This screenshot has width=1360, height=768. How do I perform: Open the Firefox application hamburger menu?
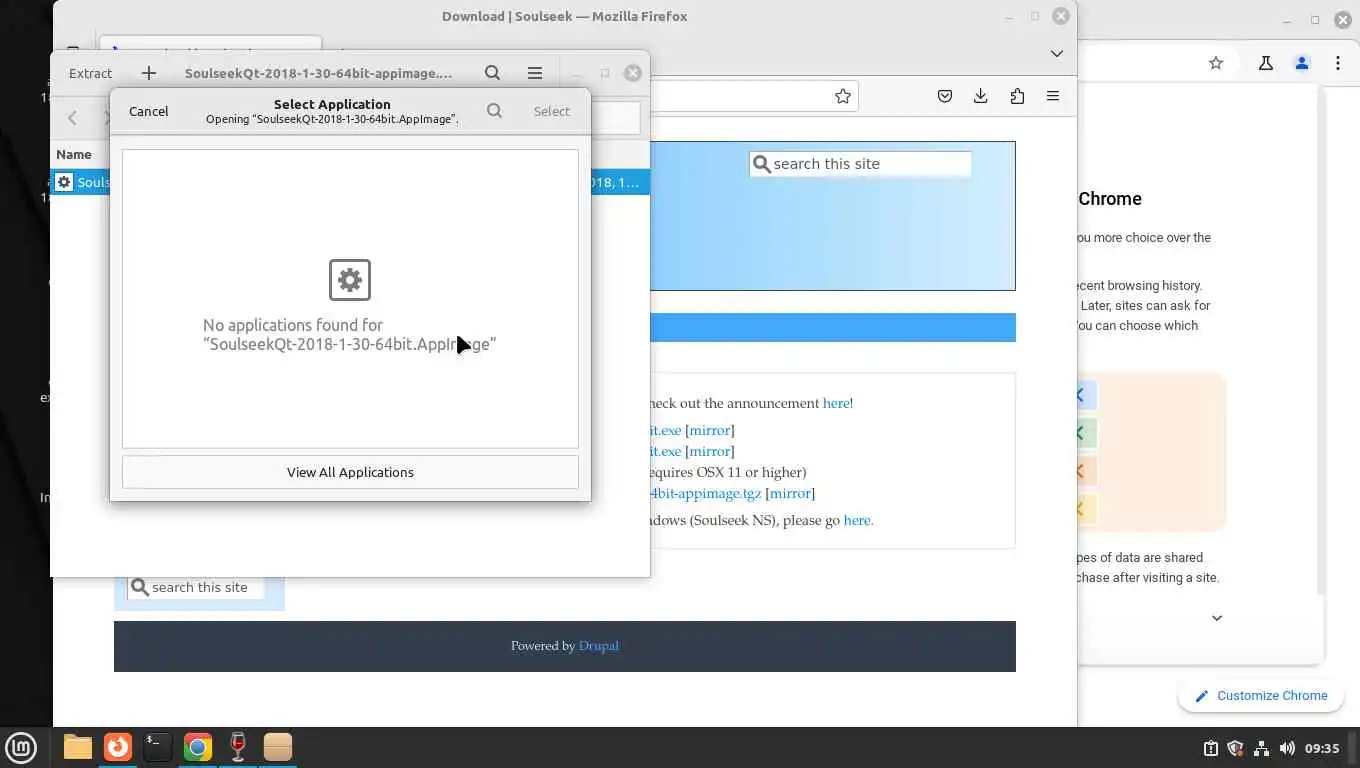tap(1053, 96)
